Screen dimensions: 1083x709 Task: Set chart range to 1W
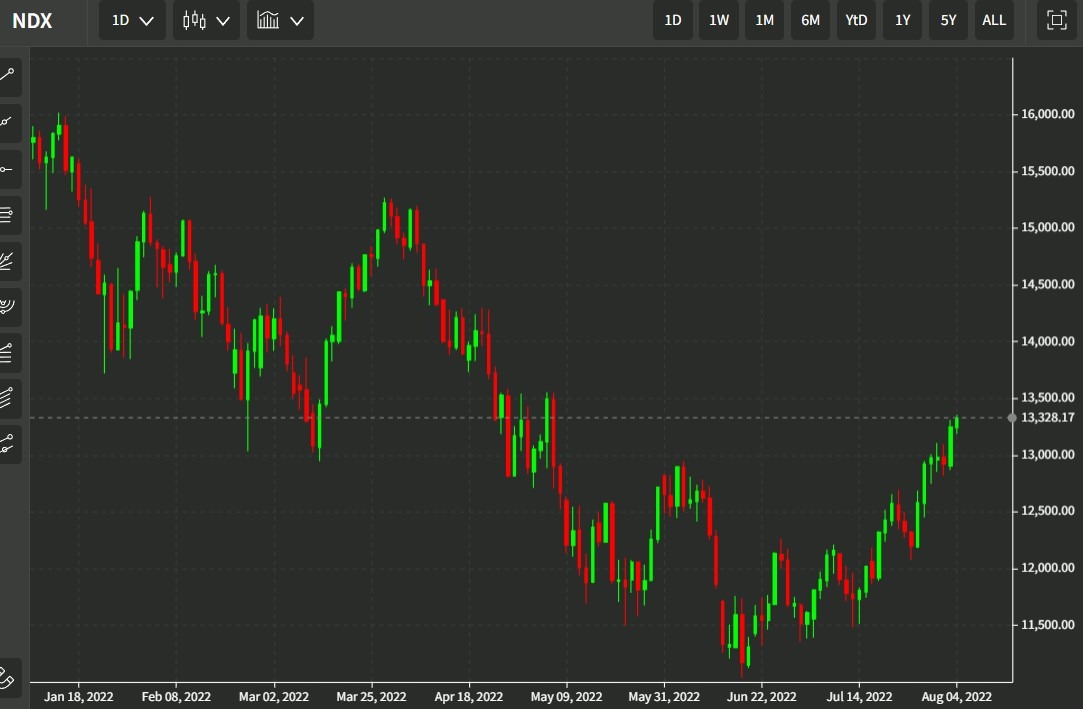pyautogui.click(x=719, y=20)
